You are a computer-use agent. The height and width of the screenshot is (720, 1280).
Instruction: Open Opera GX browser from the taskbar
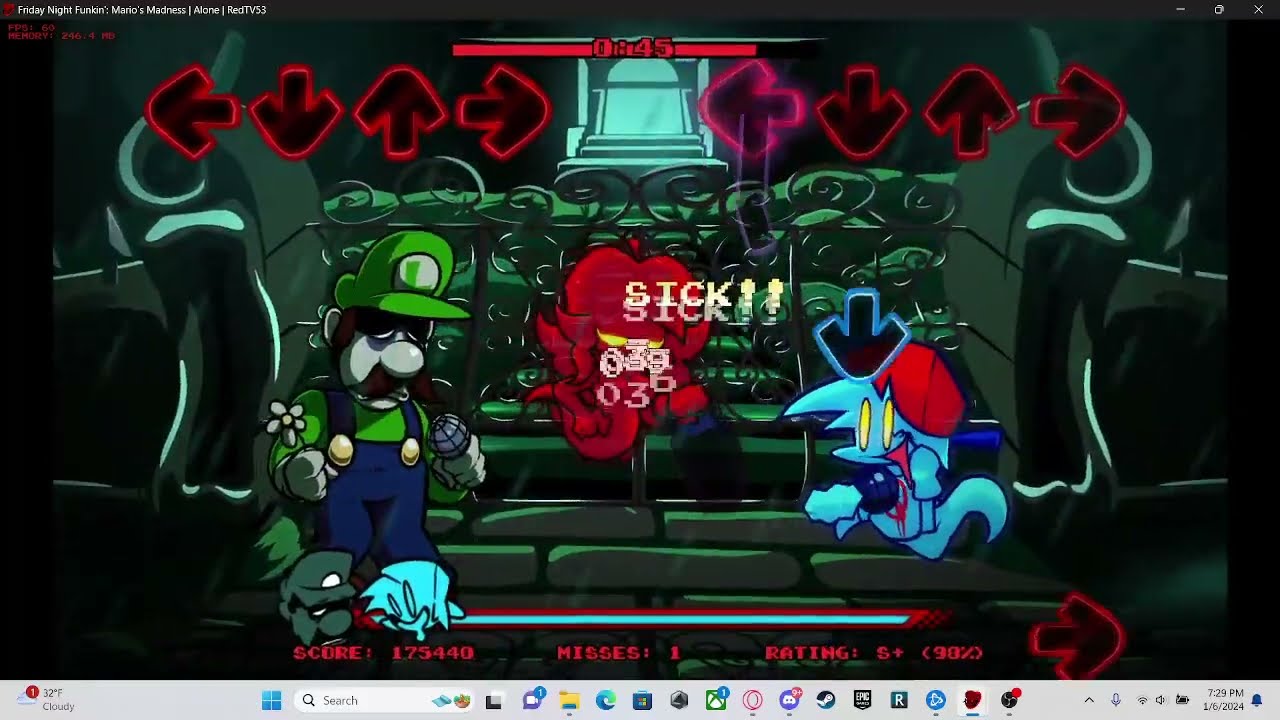(753, 701)
